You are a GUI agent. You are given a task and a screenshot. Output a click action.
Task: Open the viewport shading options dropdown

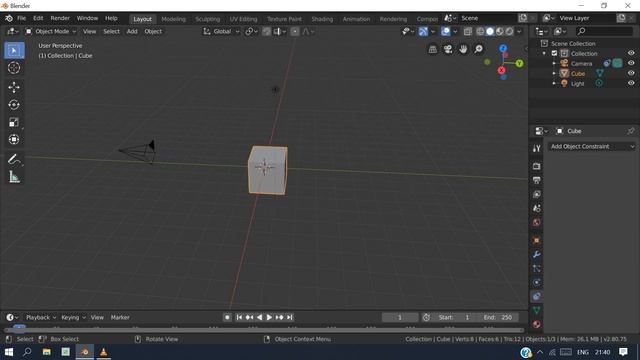[519, 31]
